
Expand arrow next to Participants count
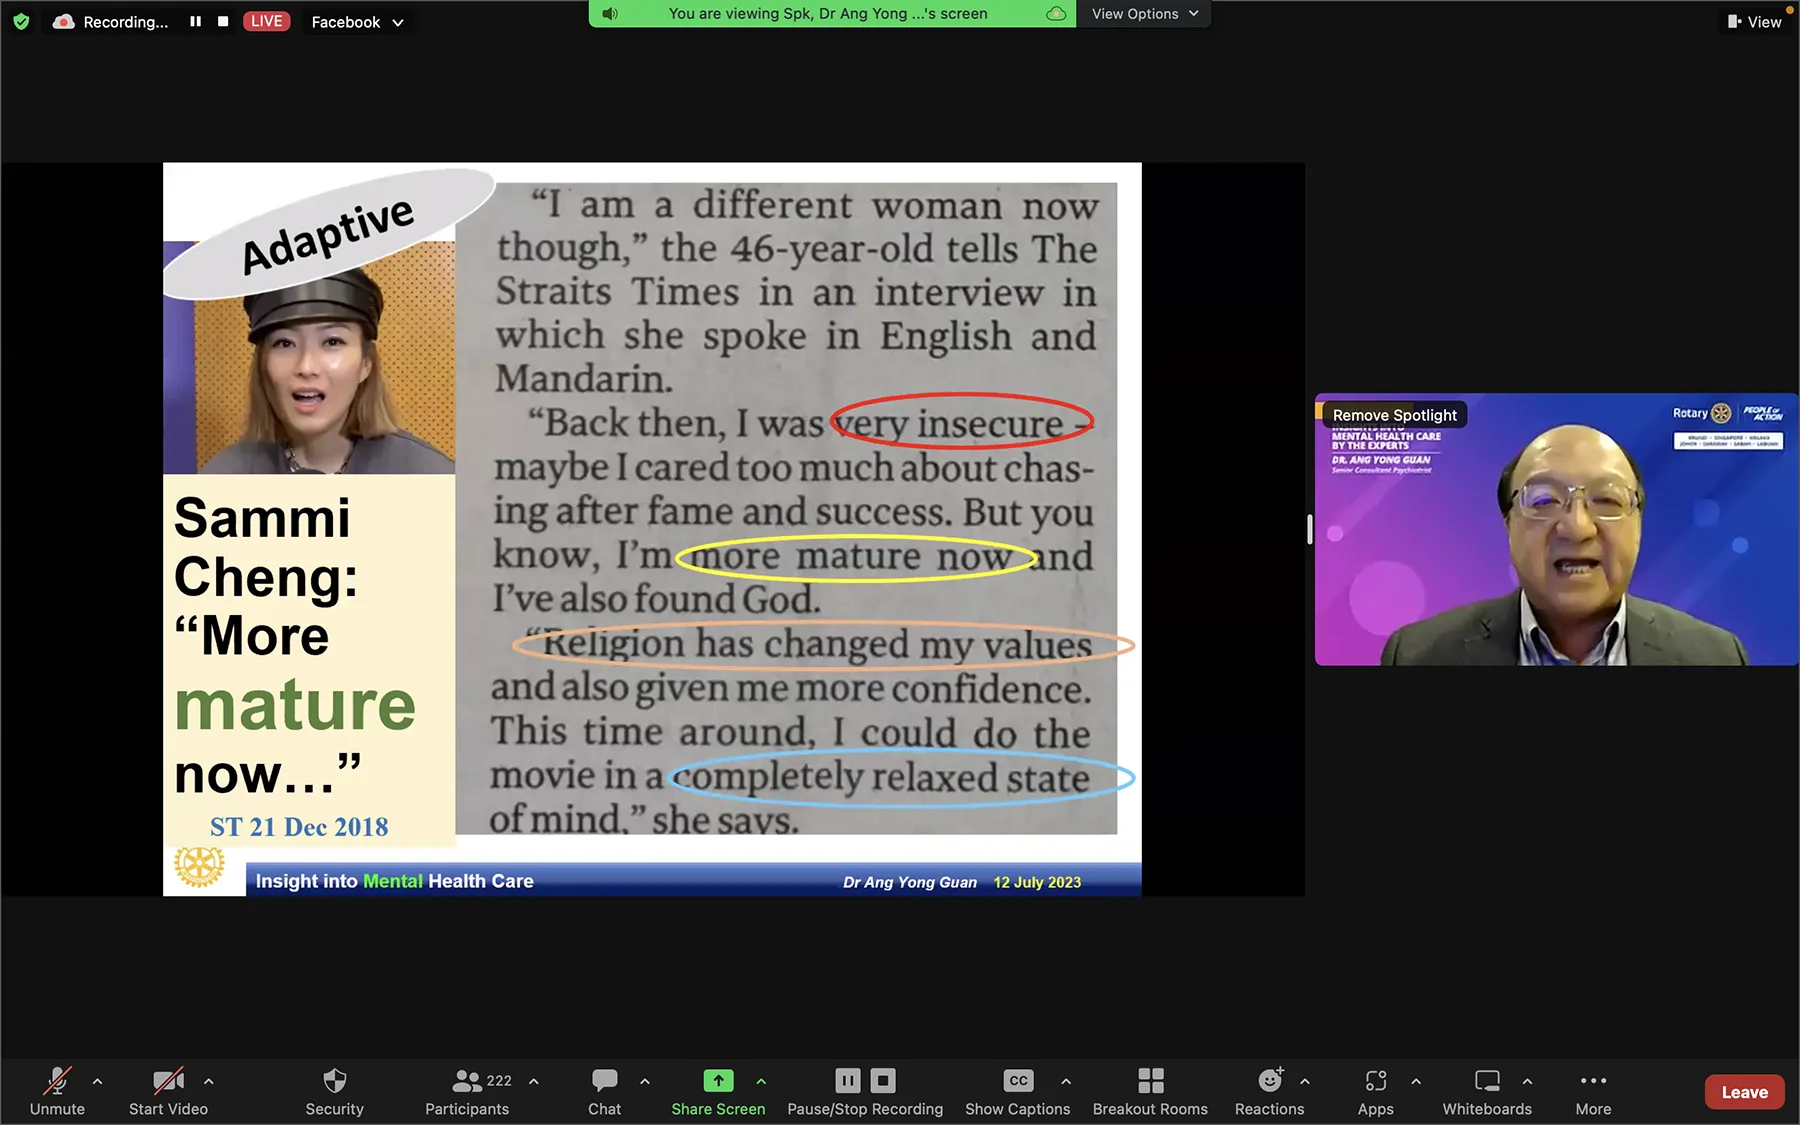pos(534,1081)
